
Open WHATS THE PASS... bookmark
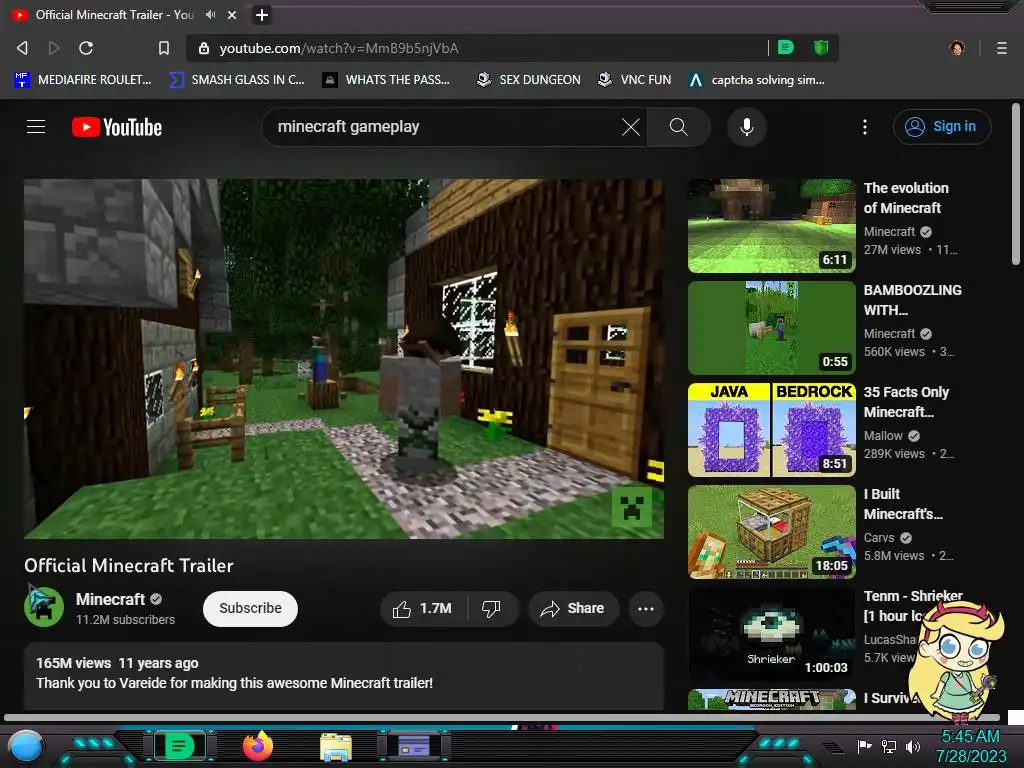pos(386,80)
